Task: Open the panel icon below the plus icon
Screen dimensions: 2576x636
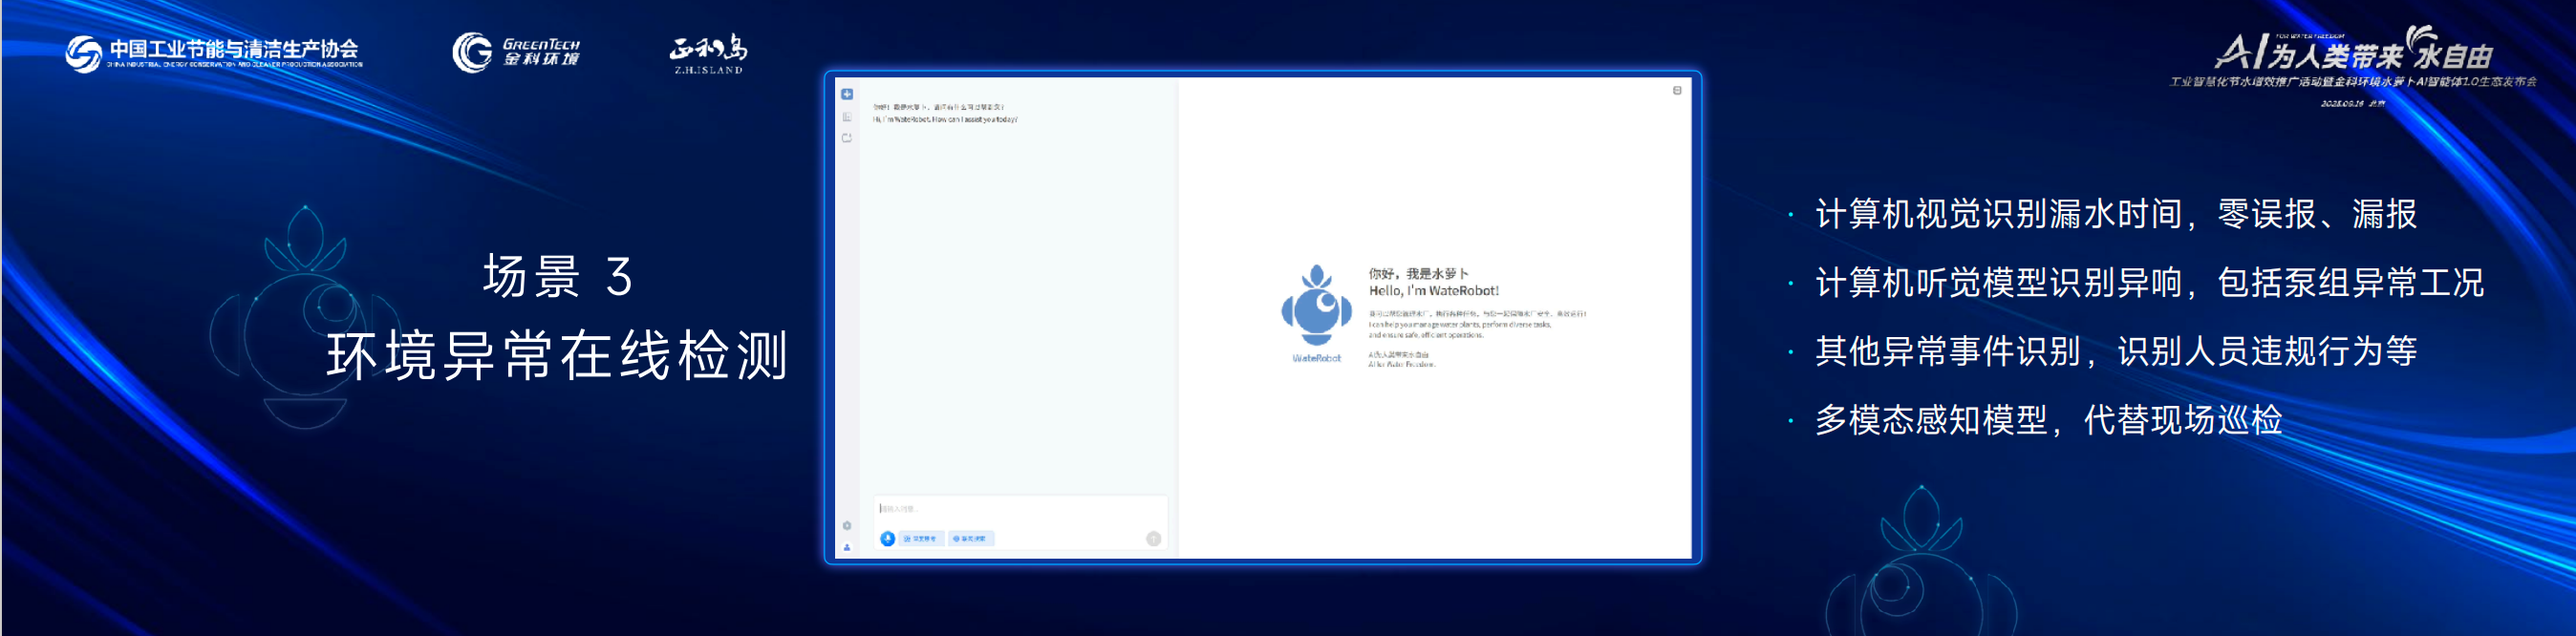Action: [847, 117]
